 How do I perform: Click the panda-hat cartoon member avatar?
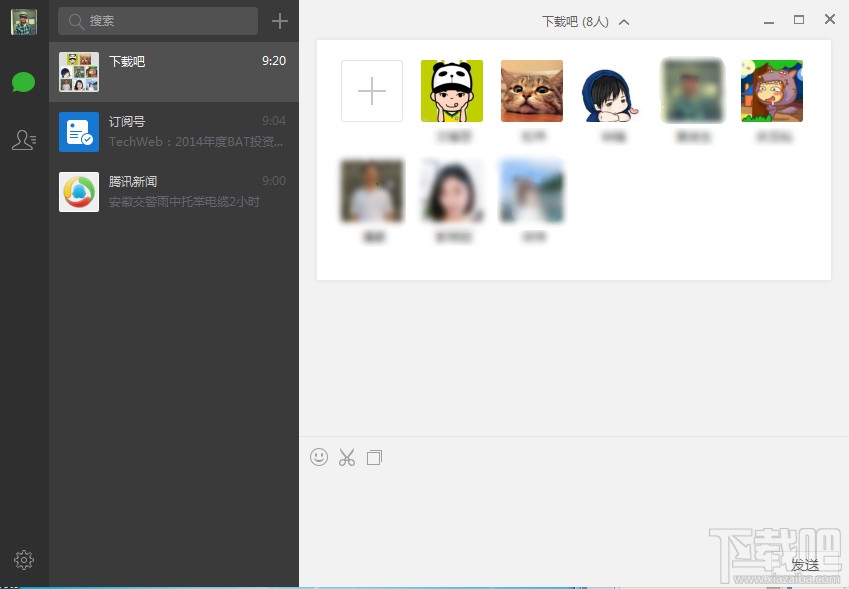click(x=451, y=90)
